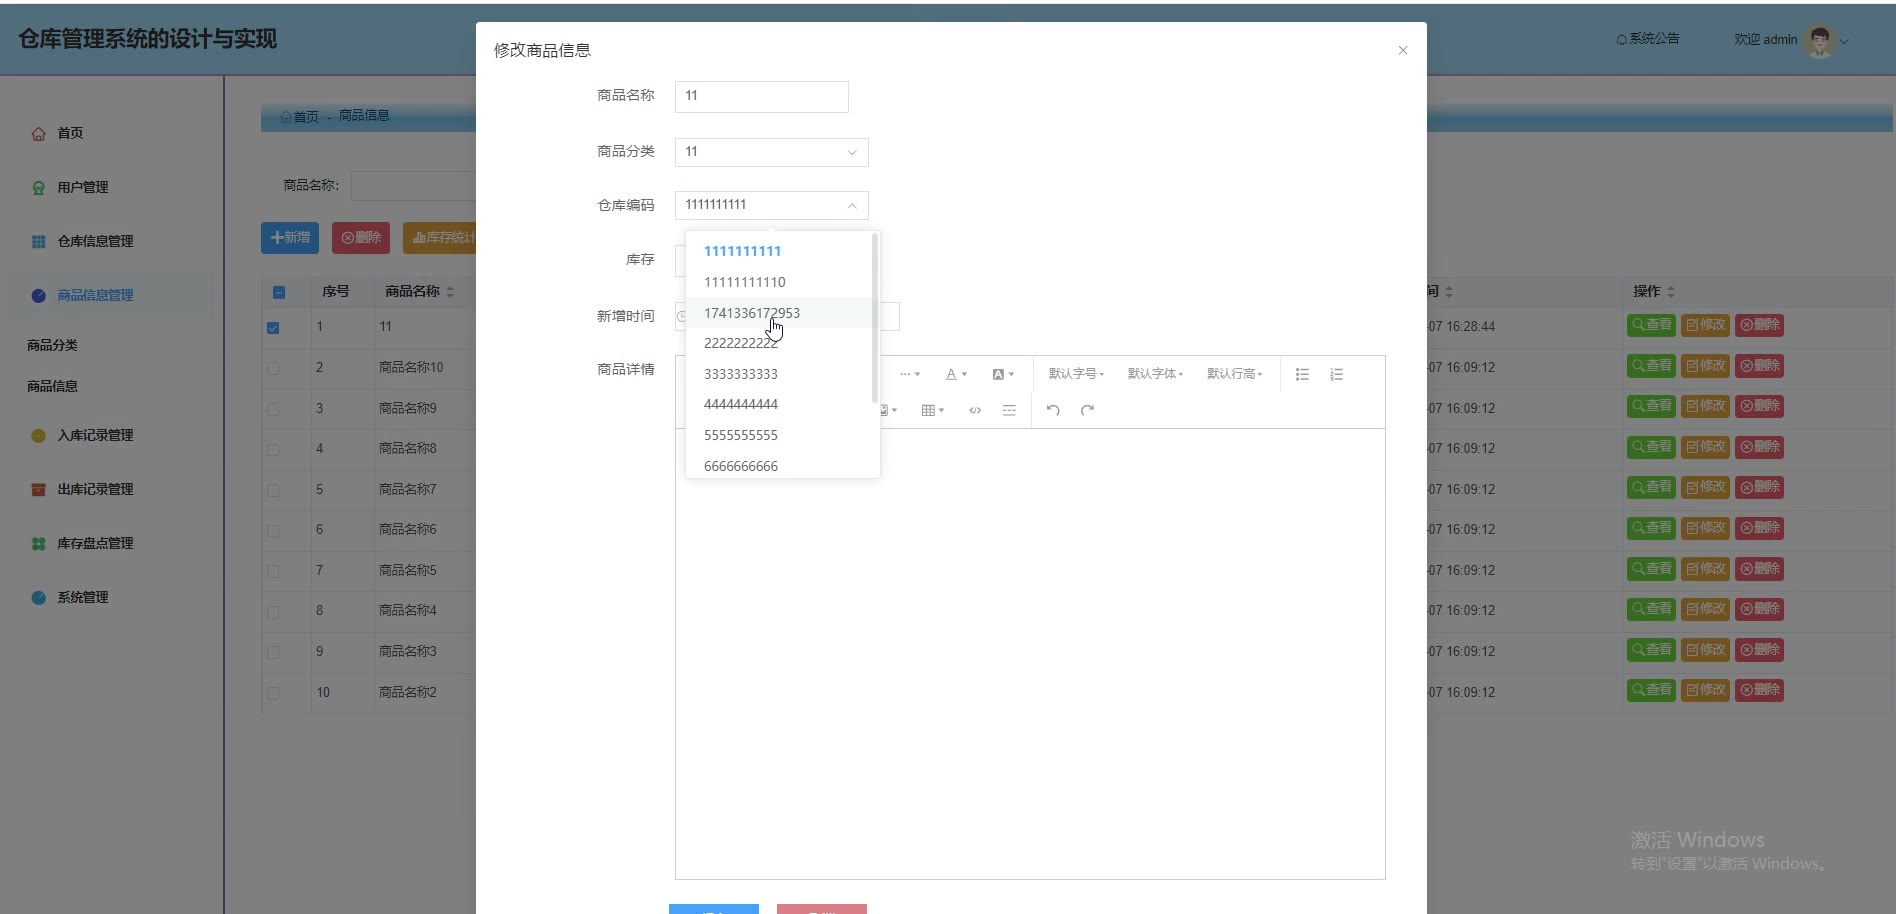Open the 默认字号 font size dropdown
The height and width of the screenshot is (914, 1896).
(x=1076, y=374)
